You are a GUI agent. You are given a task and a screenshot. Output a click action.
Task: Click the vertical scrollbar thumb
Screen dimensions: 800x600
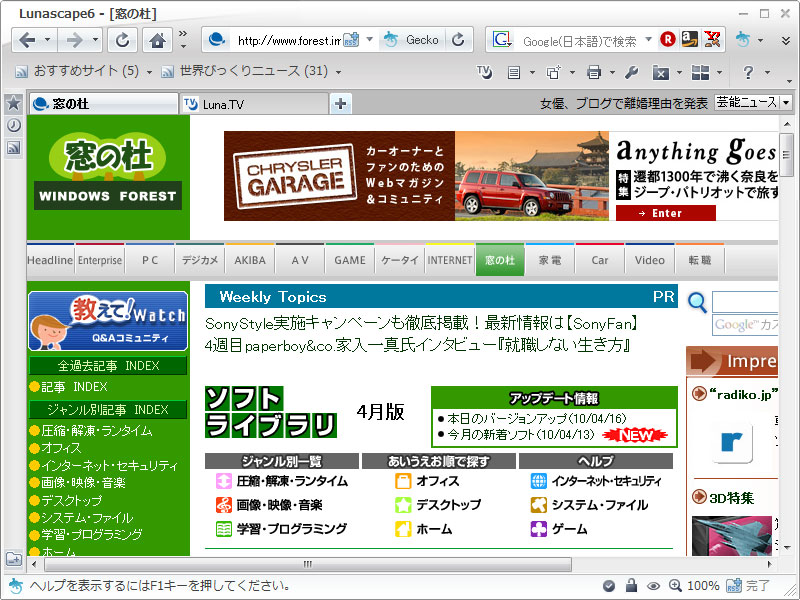click(786, 154)
